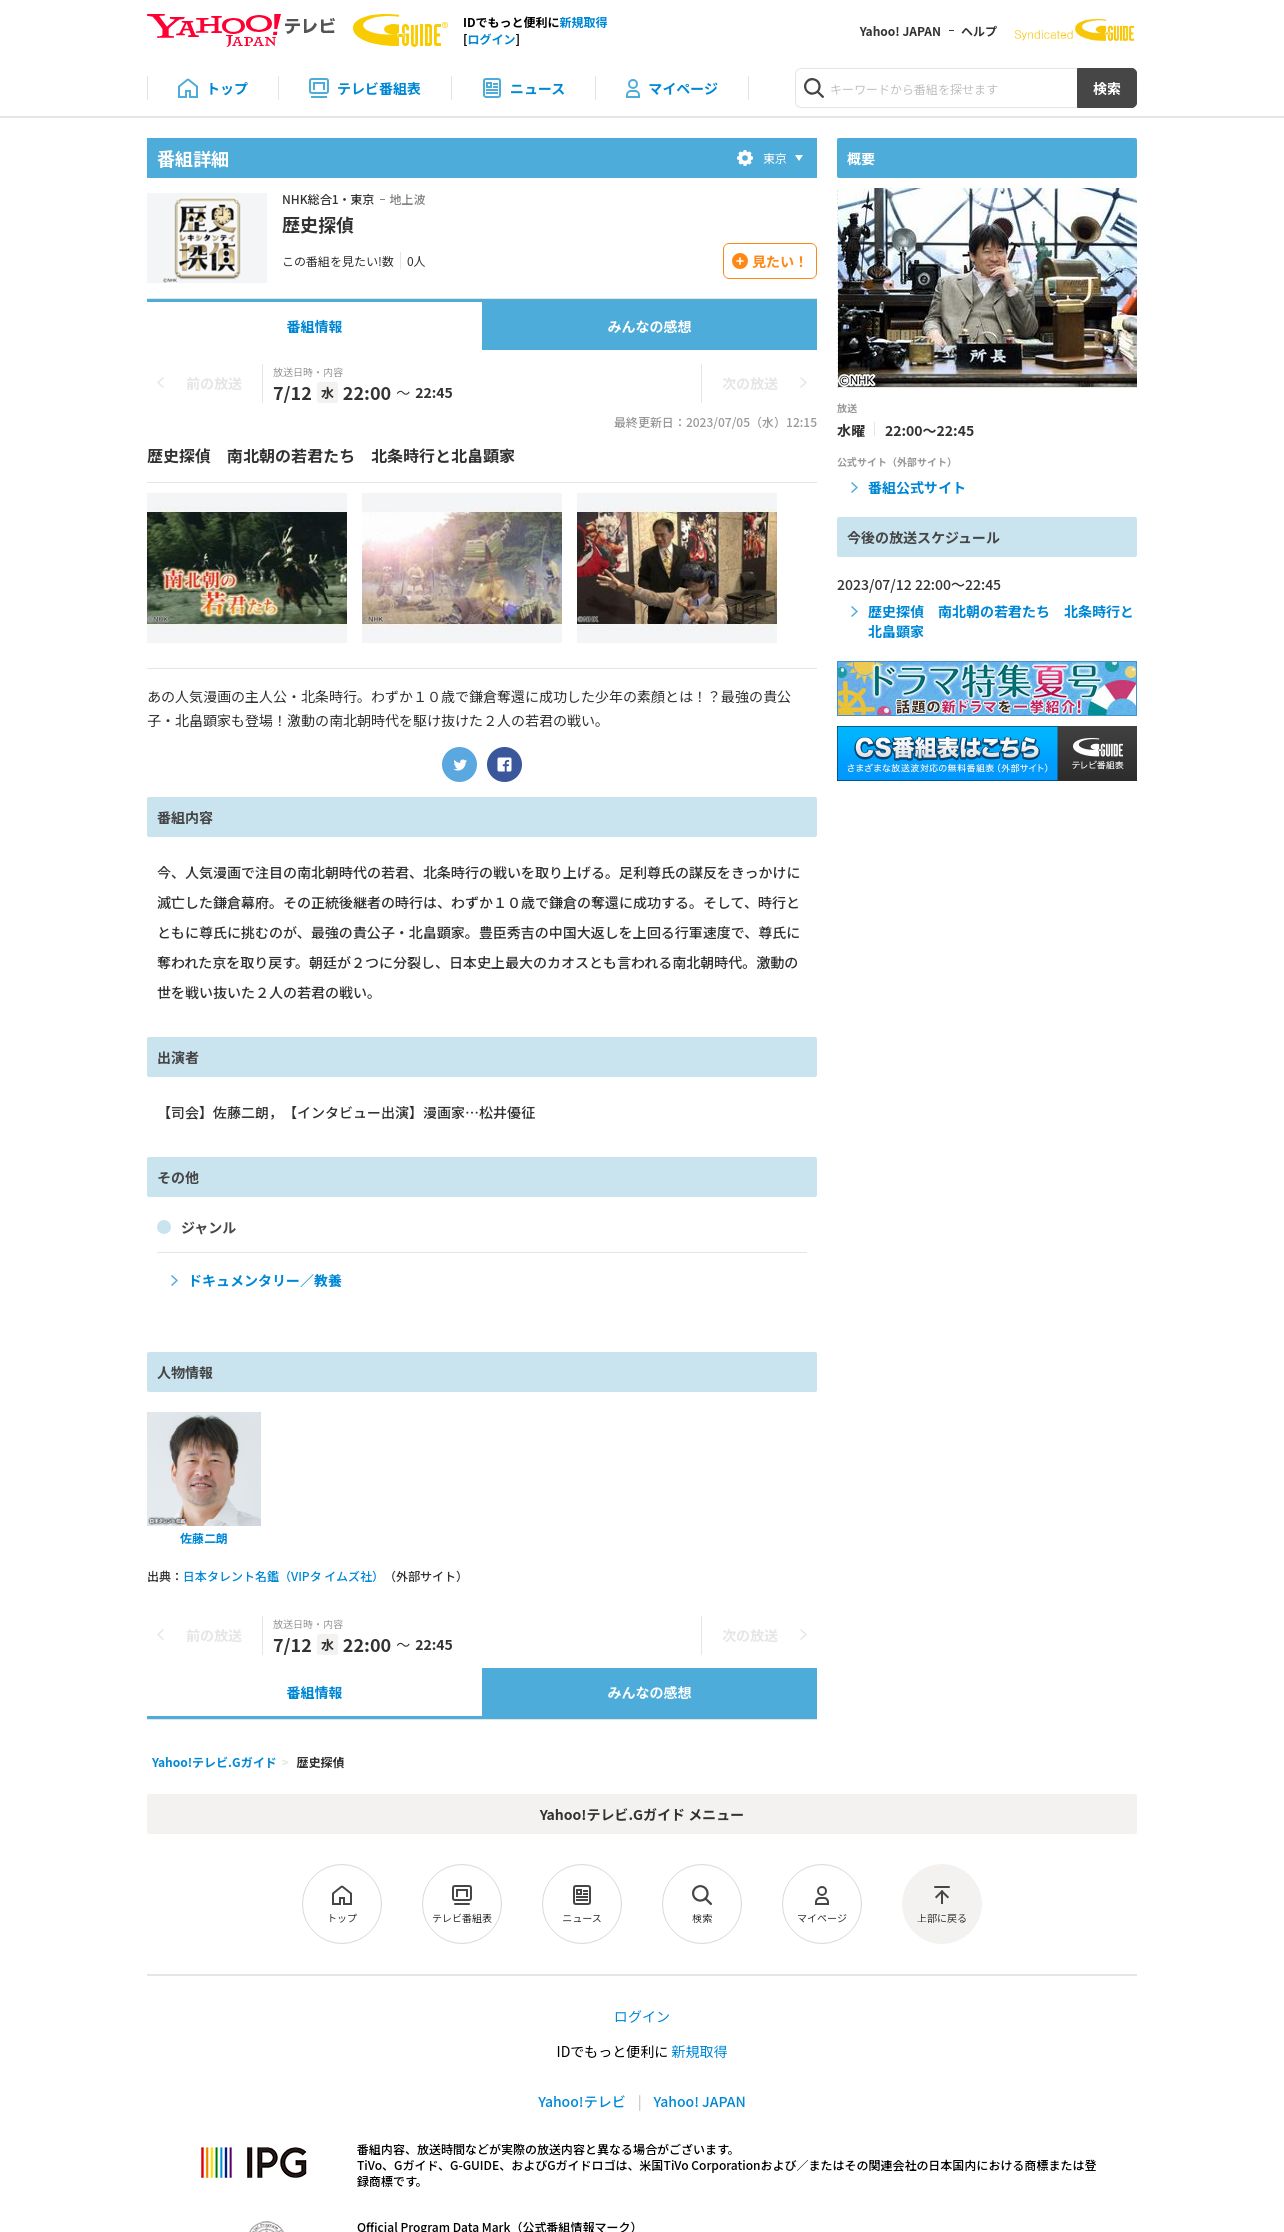1284x2232 pixels.
Task: Click the ドラマ特集夏号 banner
Action: 987,688
